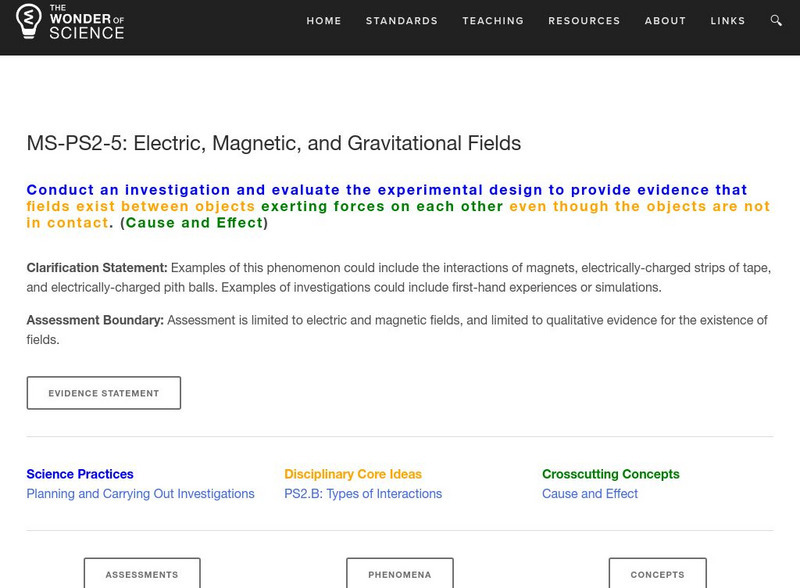Click the Wonder of Science site name text
The image size is (800, 588).
point(87,22)
